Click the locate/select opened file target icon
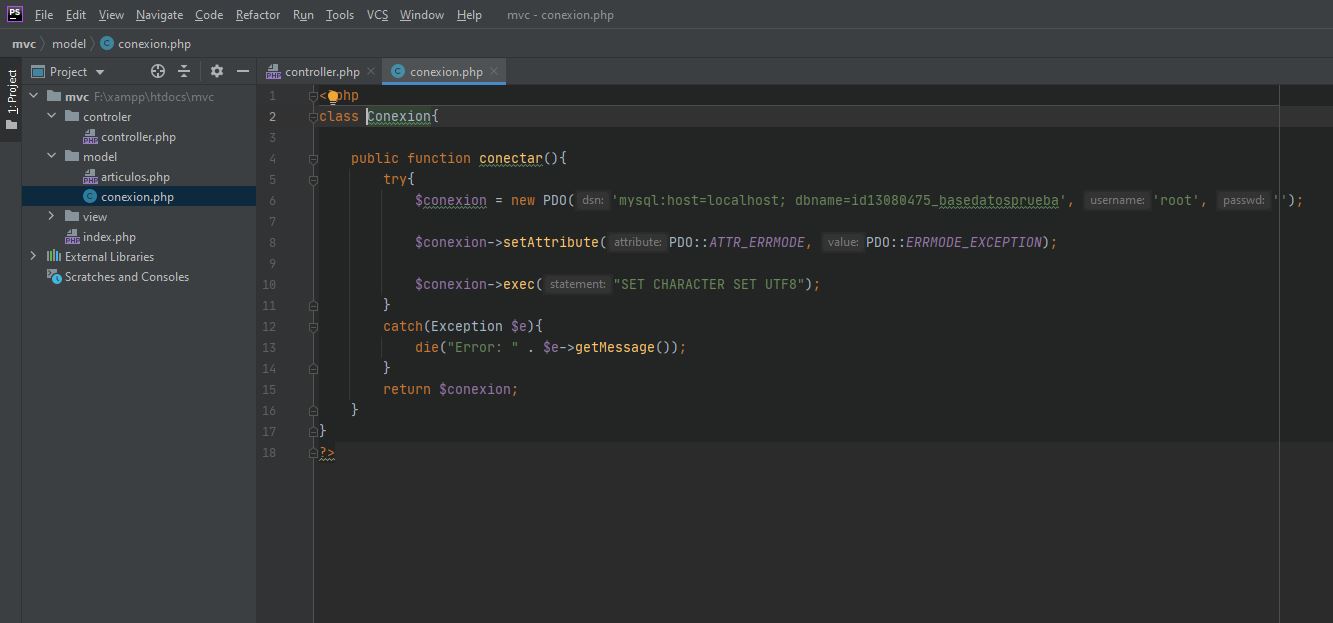Viewport: 1333px width, 623px height. pyautogui.click(x=157, y=71)
